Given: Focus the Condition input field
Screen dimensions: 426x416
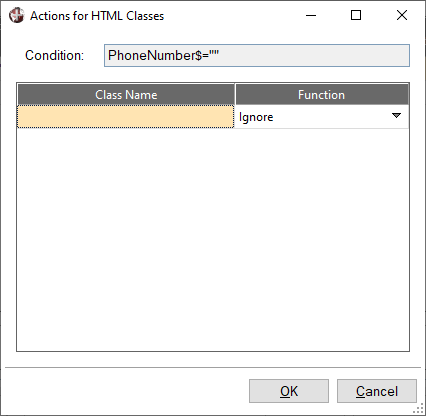Looking at the screenshot, I should (257, 55).
